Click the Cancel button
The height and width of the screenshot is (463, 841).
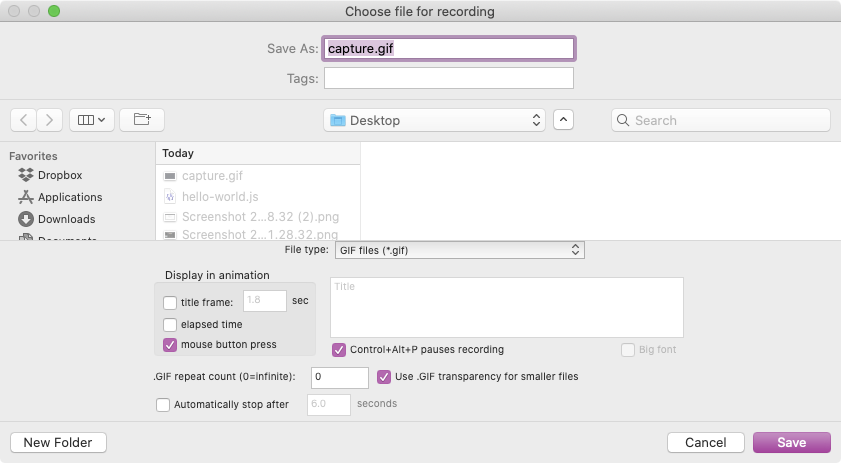[x=705, y=442]
